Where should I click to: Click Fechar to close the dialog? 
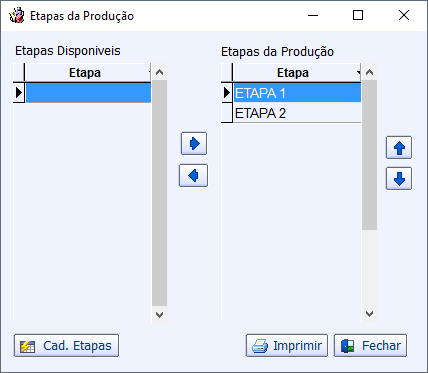point(370,346)
